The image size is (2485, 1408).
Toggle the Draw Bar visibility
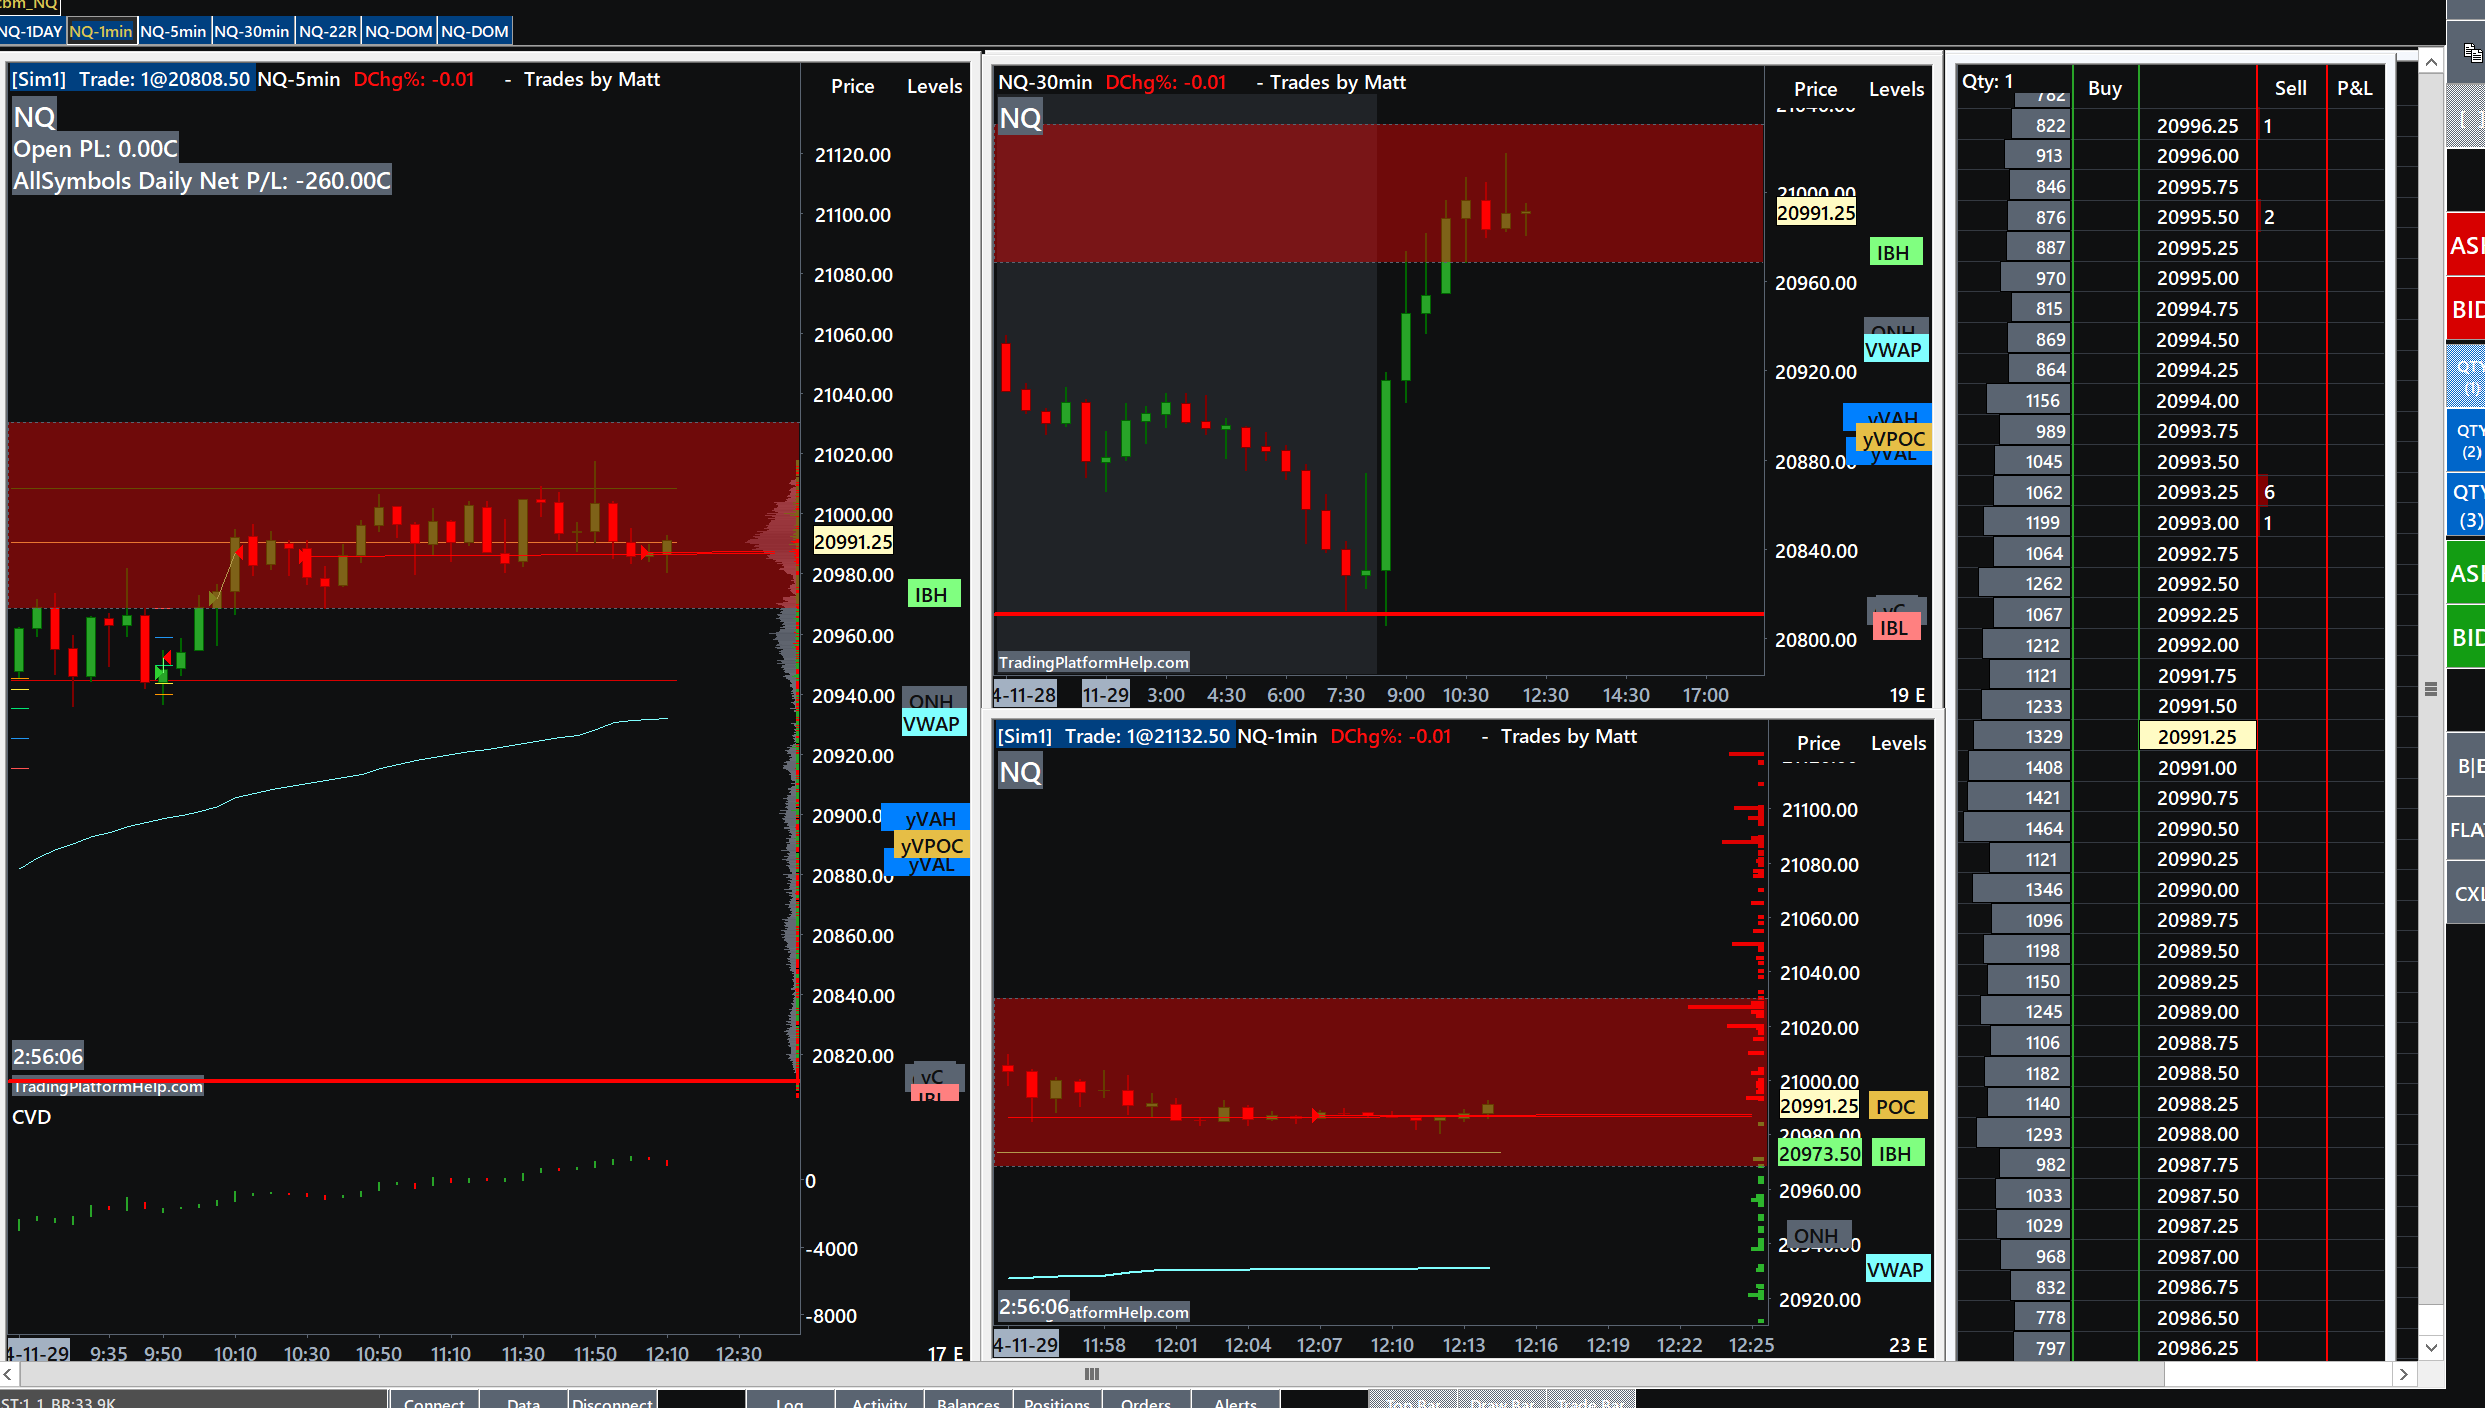click(1502, 1401)
